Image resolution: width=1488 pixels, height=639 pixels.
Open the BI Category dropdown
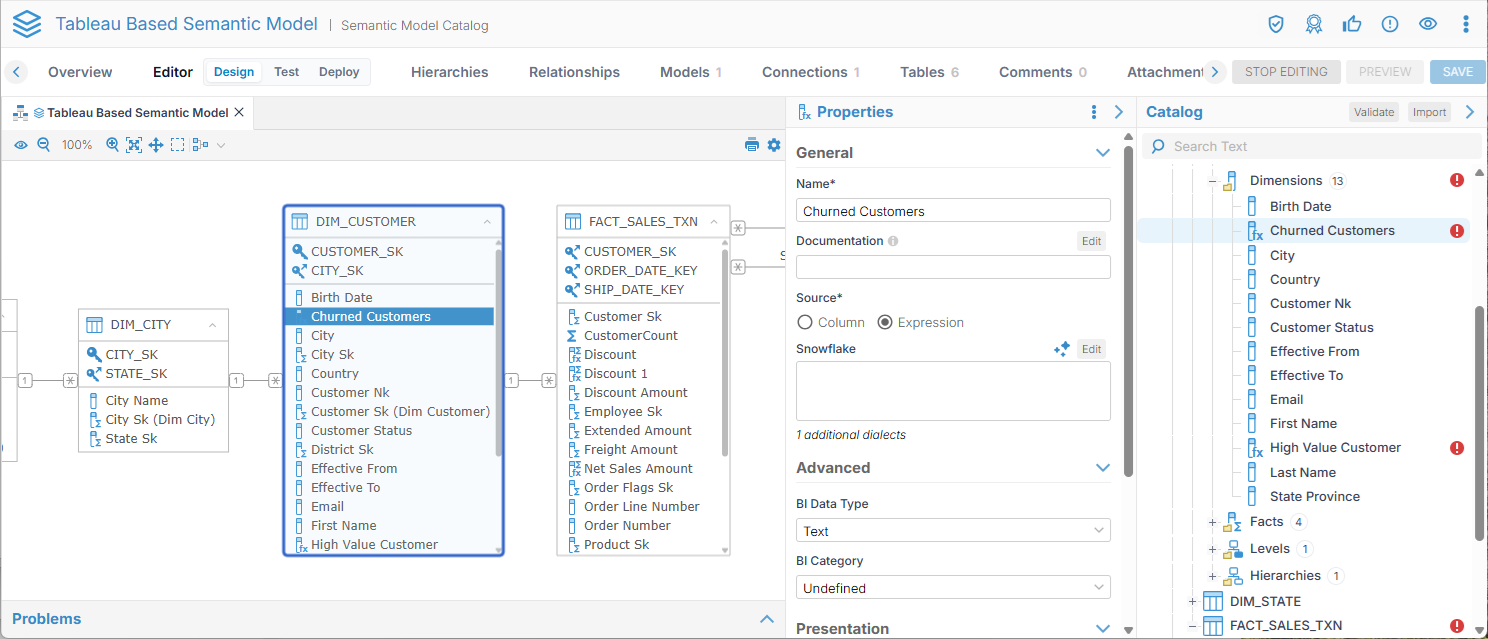click(x=953, y=588)
